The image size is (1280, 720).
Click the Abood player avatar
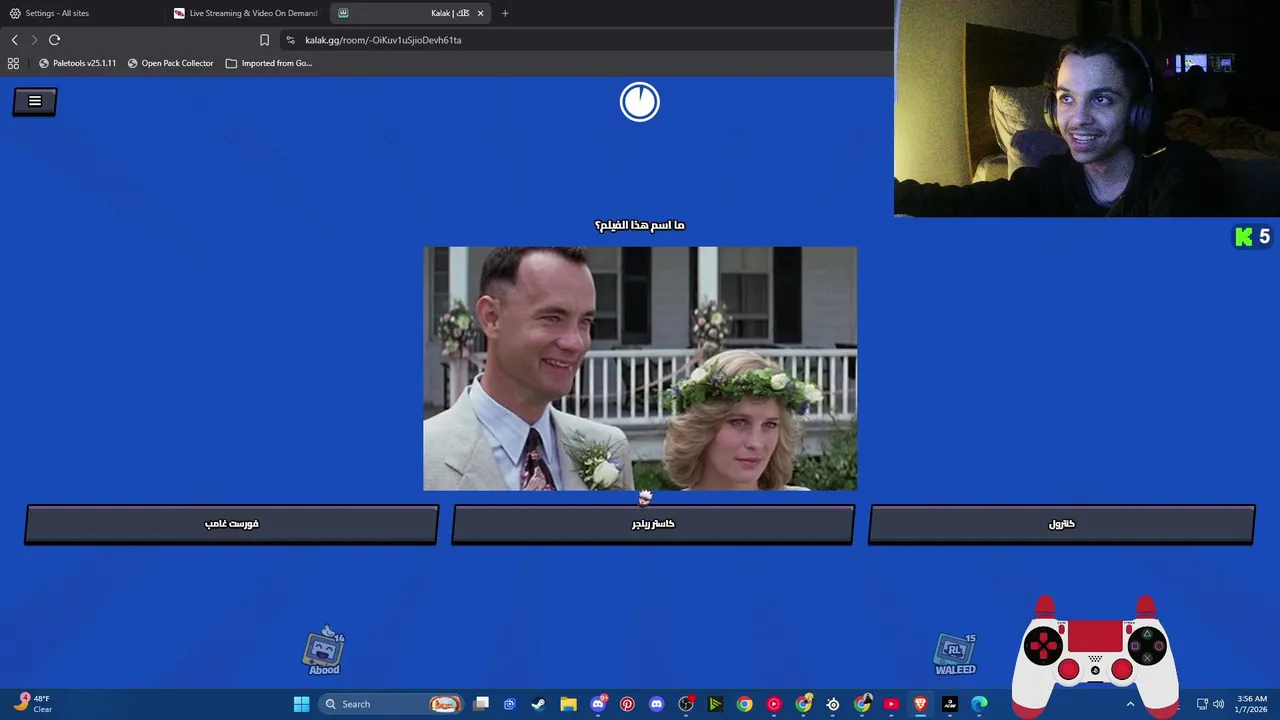[324, 651]
